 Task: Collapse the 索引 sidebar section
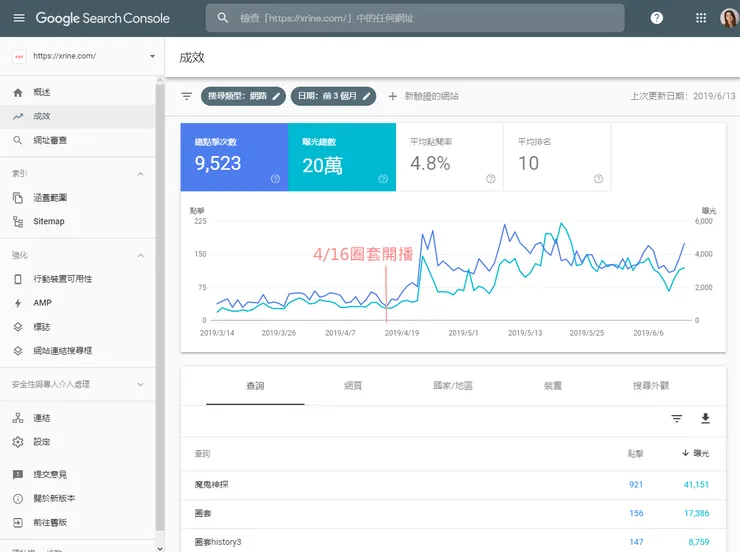[140, 174]
